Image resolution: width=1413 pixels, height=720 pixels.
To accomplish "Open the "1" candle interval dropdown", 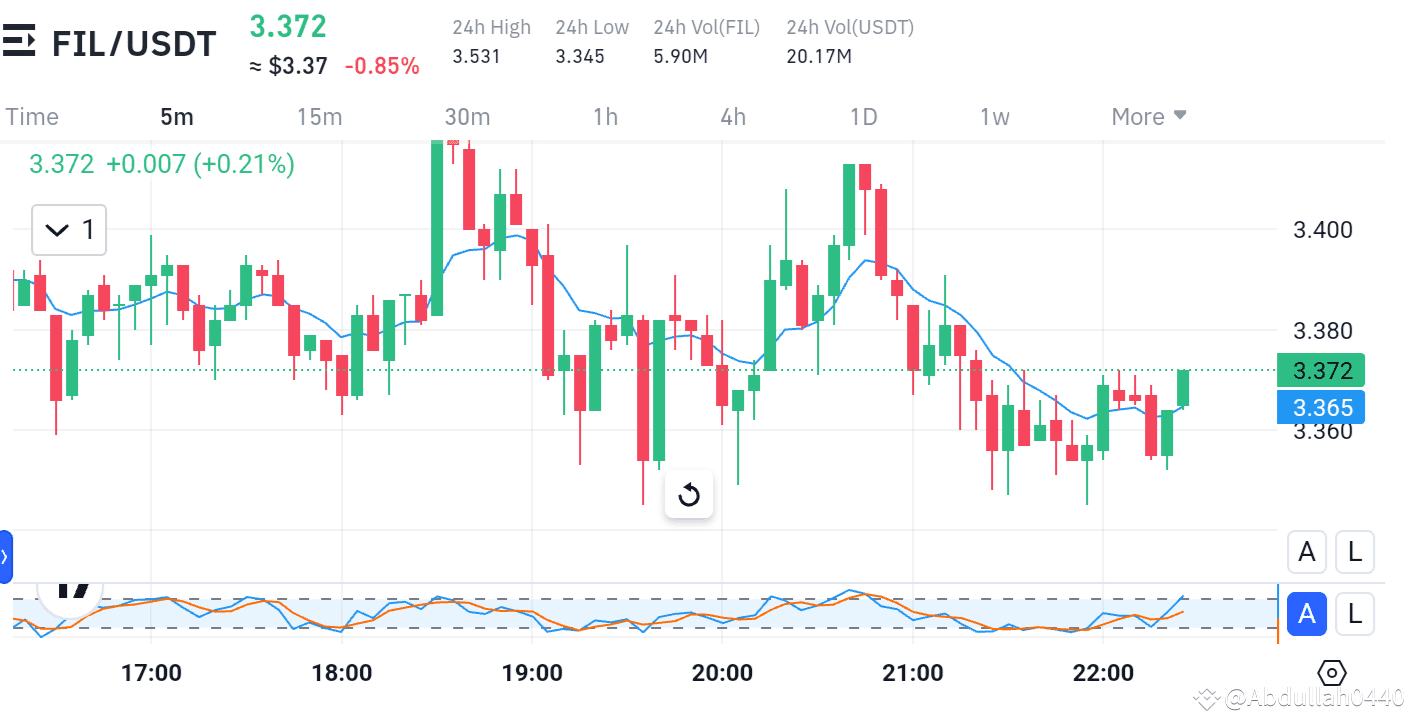I will 68,230.
